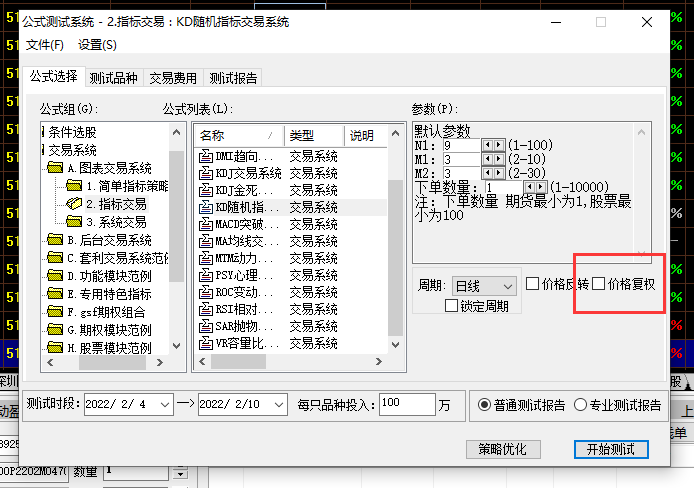This screenshot has height=488, width=694.
Task: Switch to the 测试品种 tab
Action: [x=114, y=78]
